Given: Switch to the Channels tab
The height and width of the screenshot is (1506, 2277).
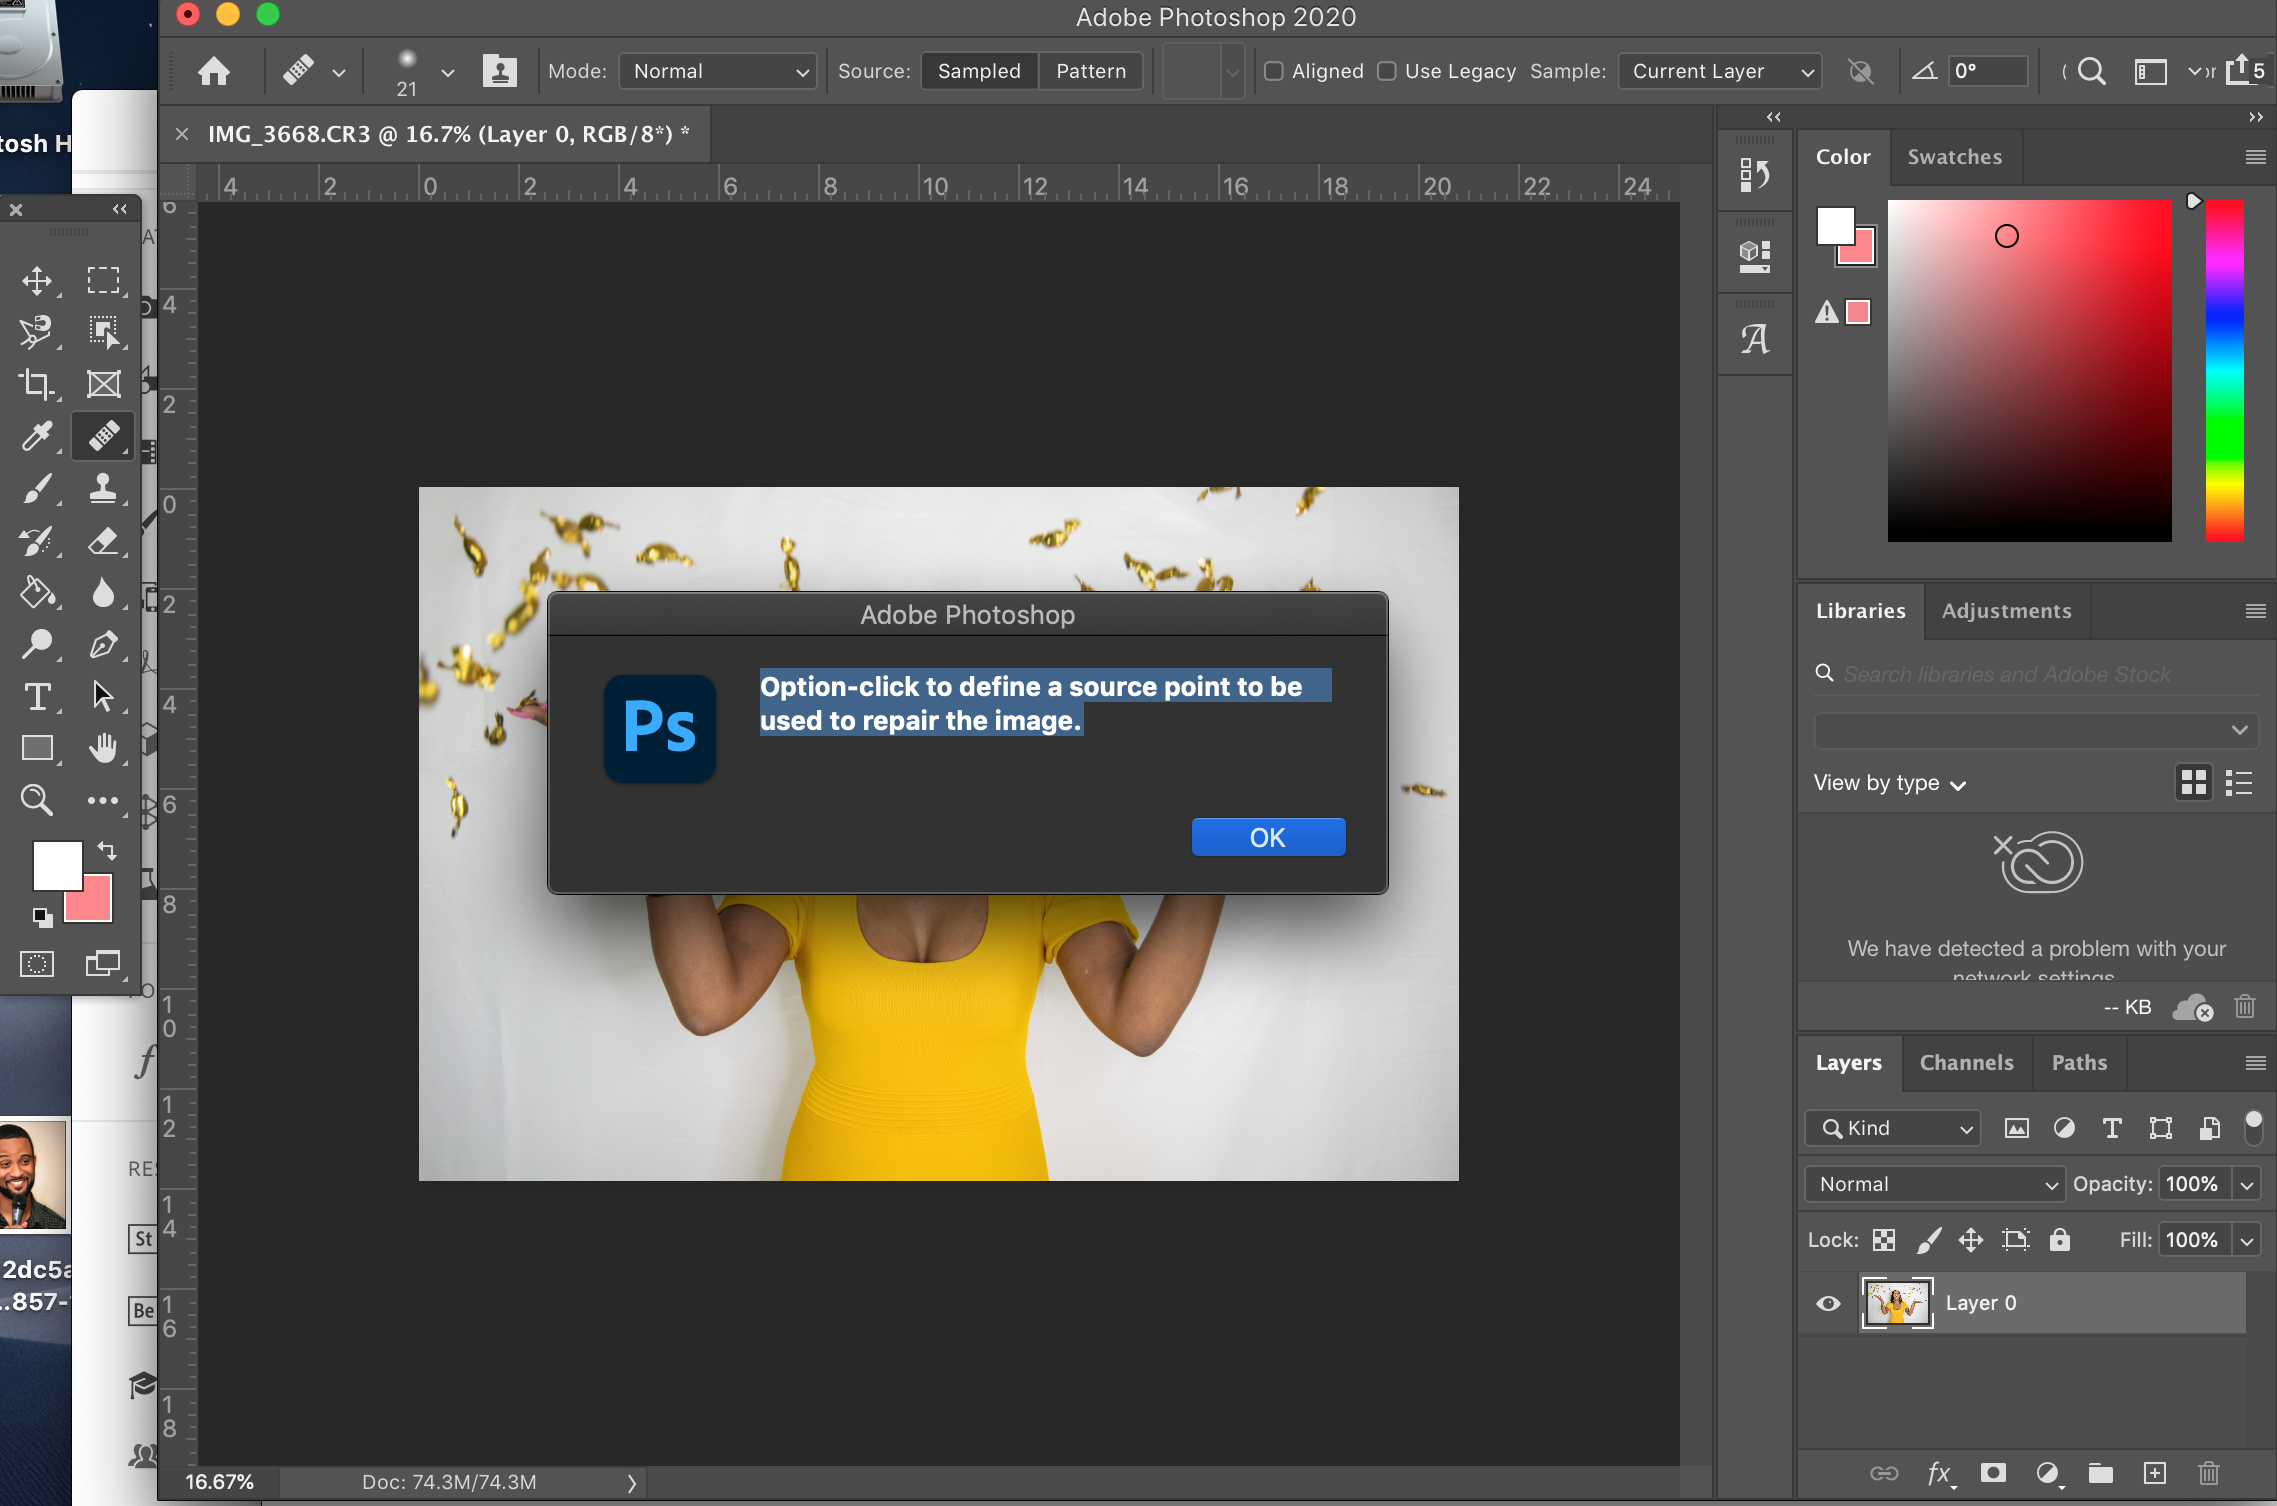Looking at the screenshot, I should (x=1966, y=1062).
